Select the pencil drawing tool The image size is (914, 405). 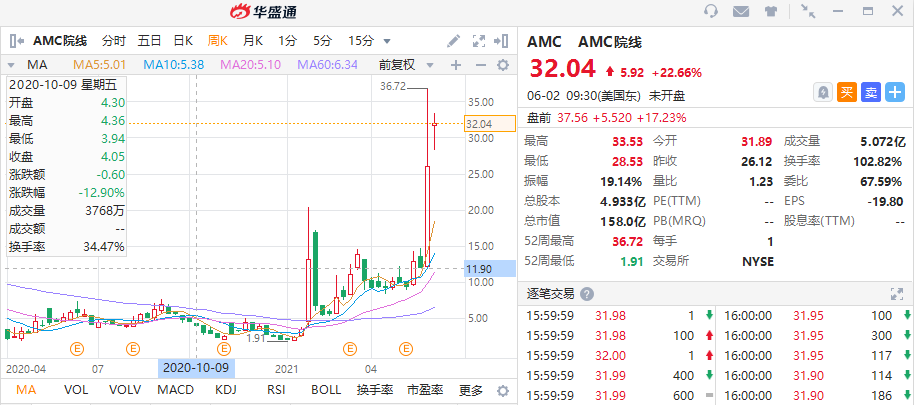click(x=453, y=41)
